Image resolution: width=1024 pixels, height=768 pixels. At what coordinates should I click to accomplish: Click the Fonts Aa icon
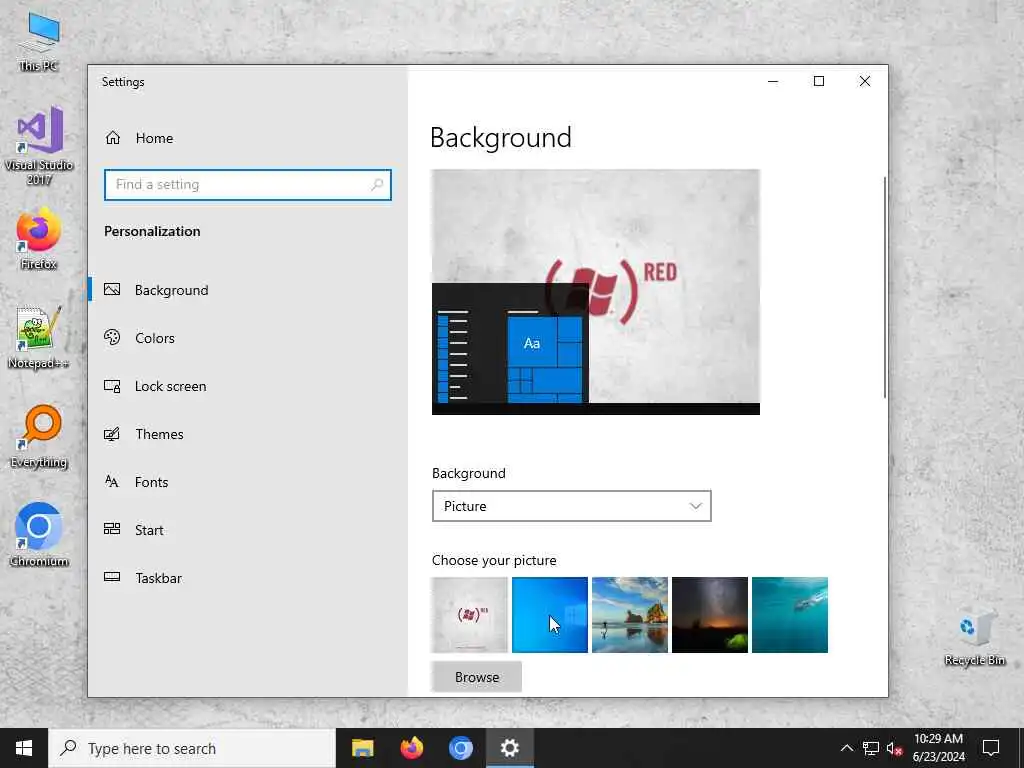point(112,482)
